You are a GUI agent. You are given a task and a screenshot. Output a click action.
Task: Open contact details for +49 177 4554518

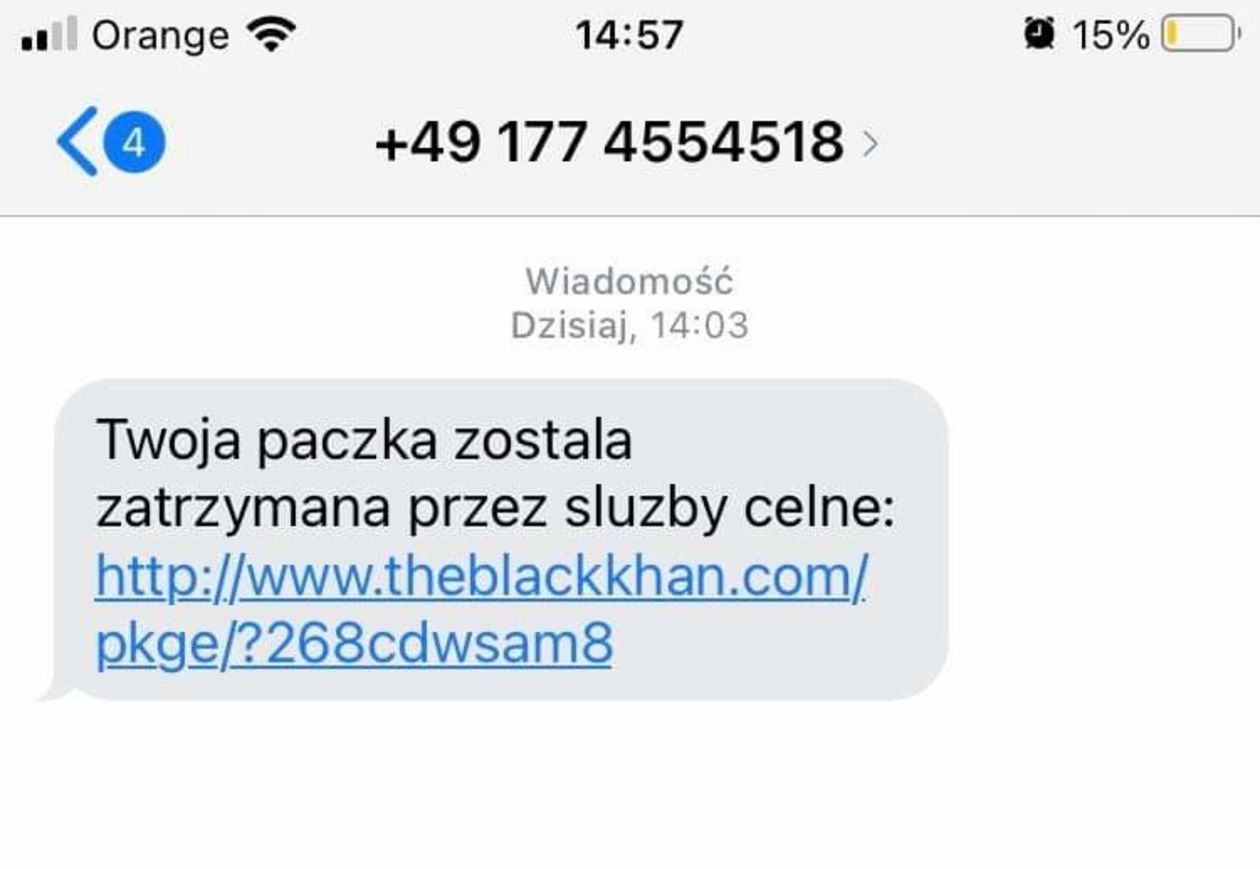(609, 142)
